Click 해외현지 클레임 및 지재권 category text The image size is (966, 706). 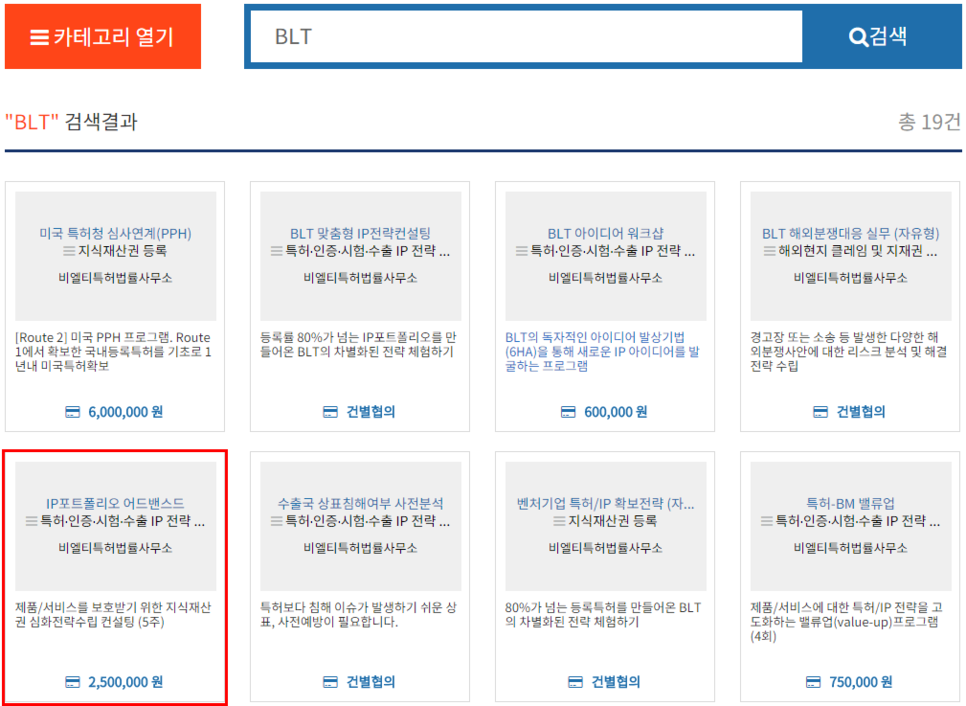[x=858, y=251]
